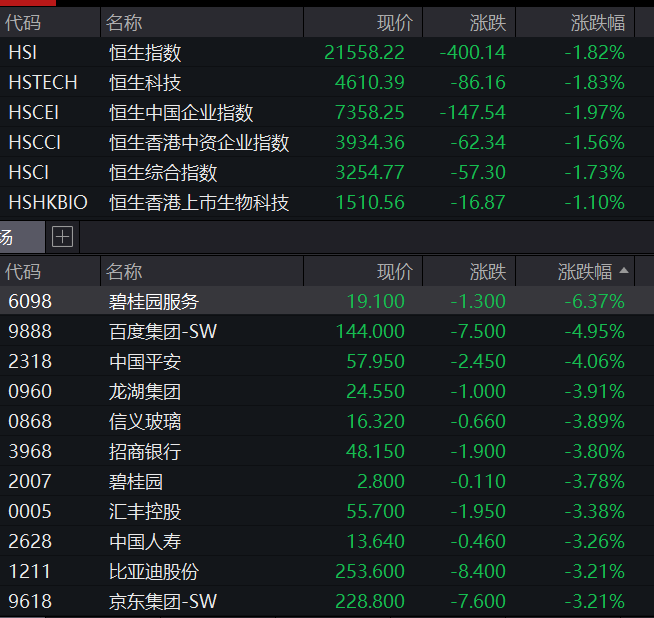Click the HSHKBIO index code
Image resolution: width=654 pixels, height=618 pixels.
(x=48, y=202)
